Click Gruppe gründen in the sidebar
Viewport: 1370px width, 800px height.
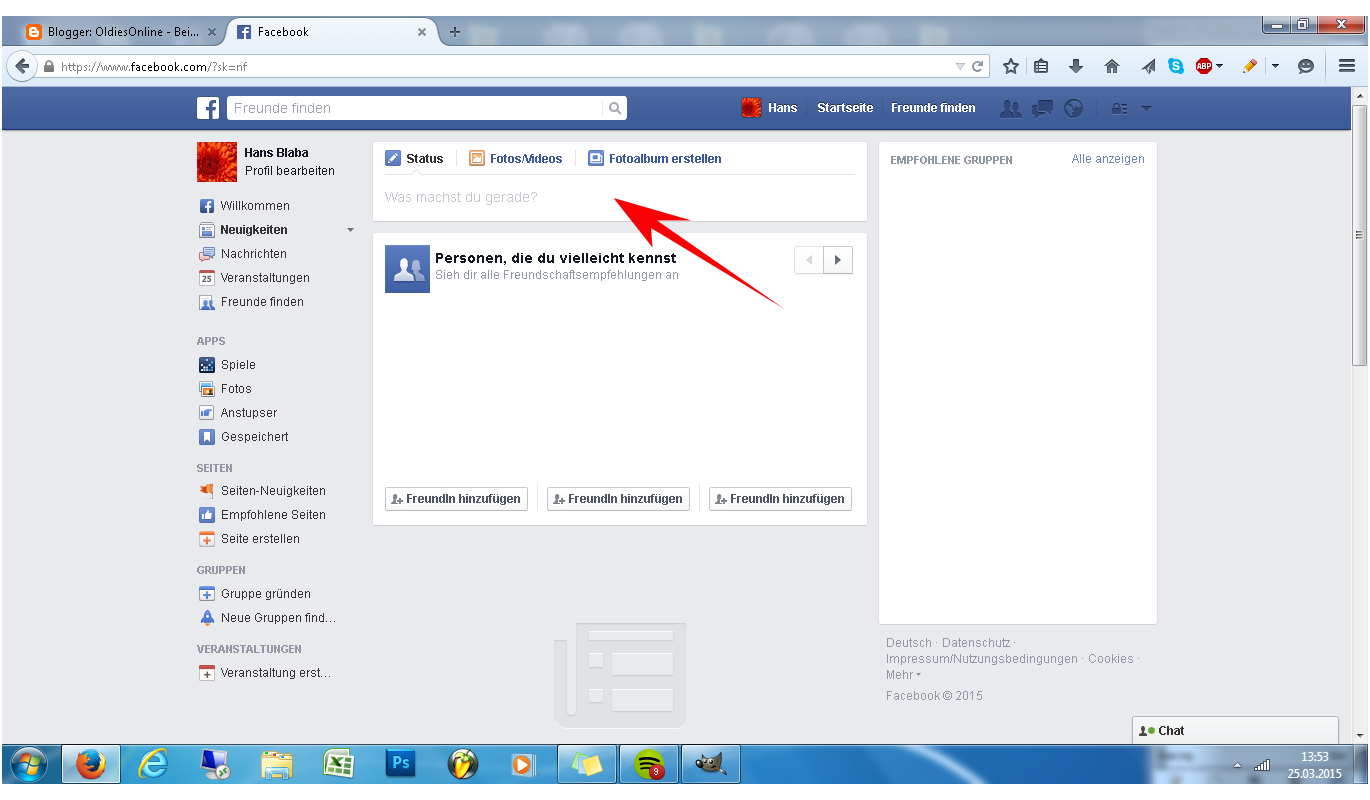click(x=255, y=594)
